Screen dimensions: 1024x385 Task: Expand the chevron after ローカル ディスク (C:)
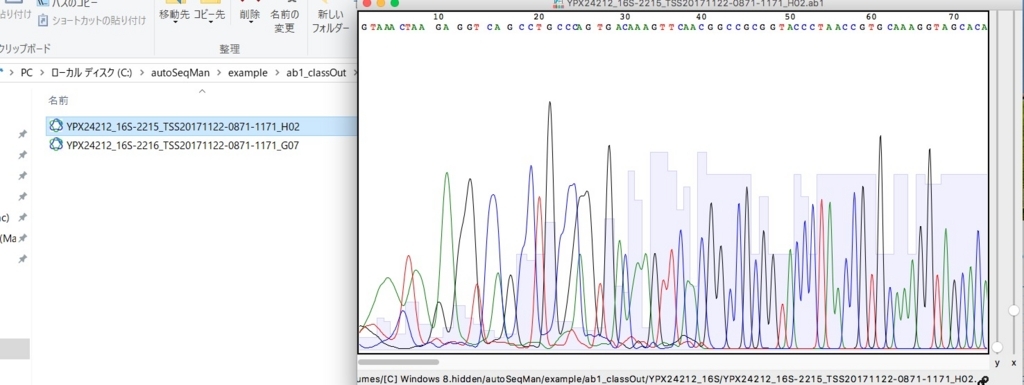[x=141, y=73]
